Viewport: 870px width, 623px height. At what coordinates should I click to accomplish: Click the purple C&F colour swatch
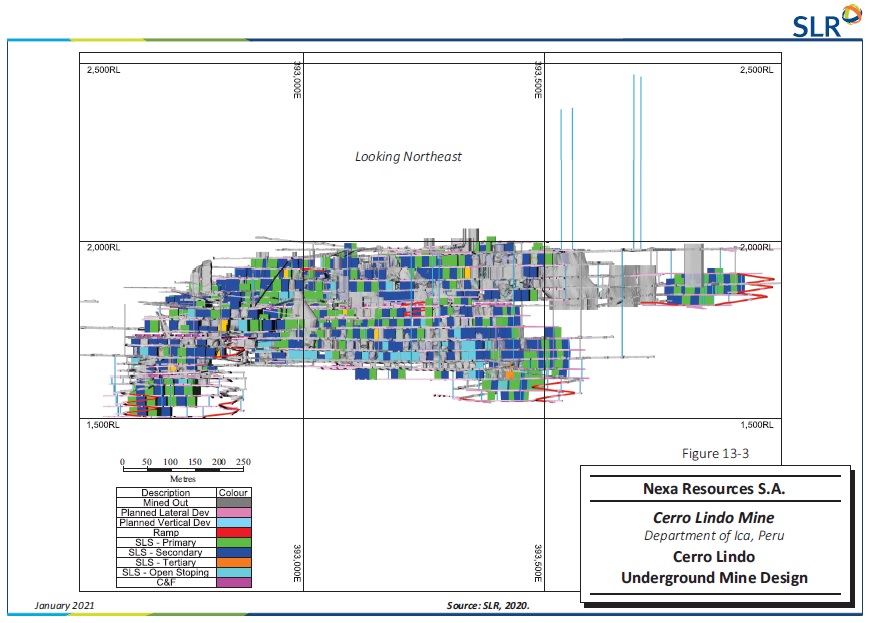click(x=232, y=583)
